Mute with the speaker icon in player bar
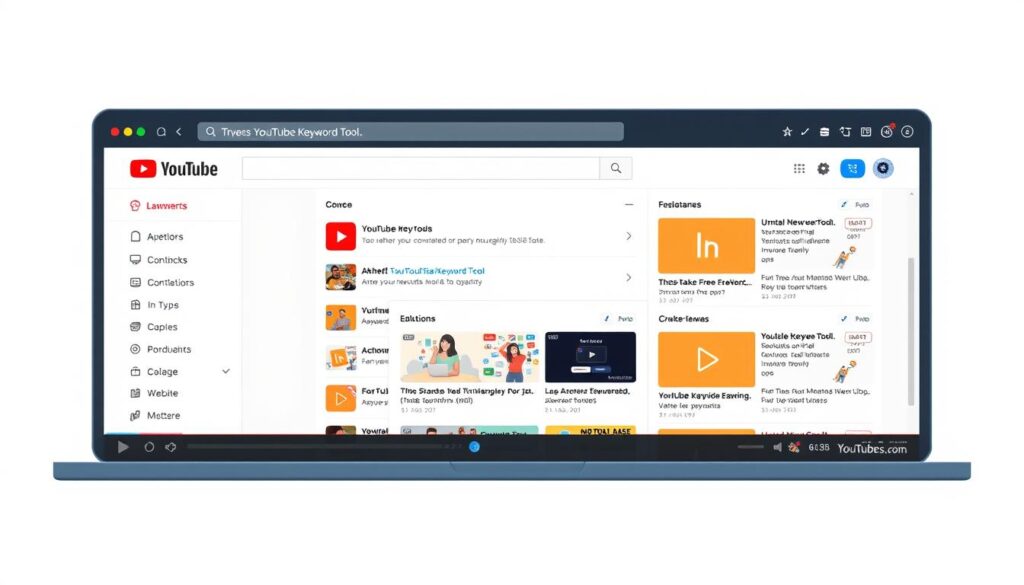 [x=777, y=447]
